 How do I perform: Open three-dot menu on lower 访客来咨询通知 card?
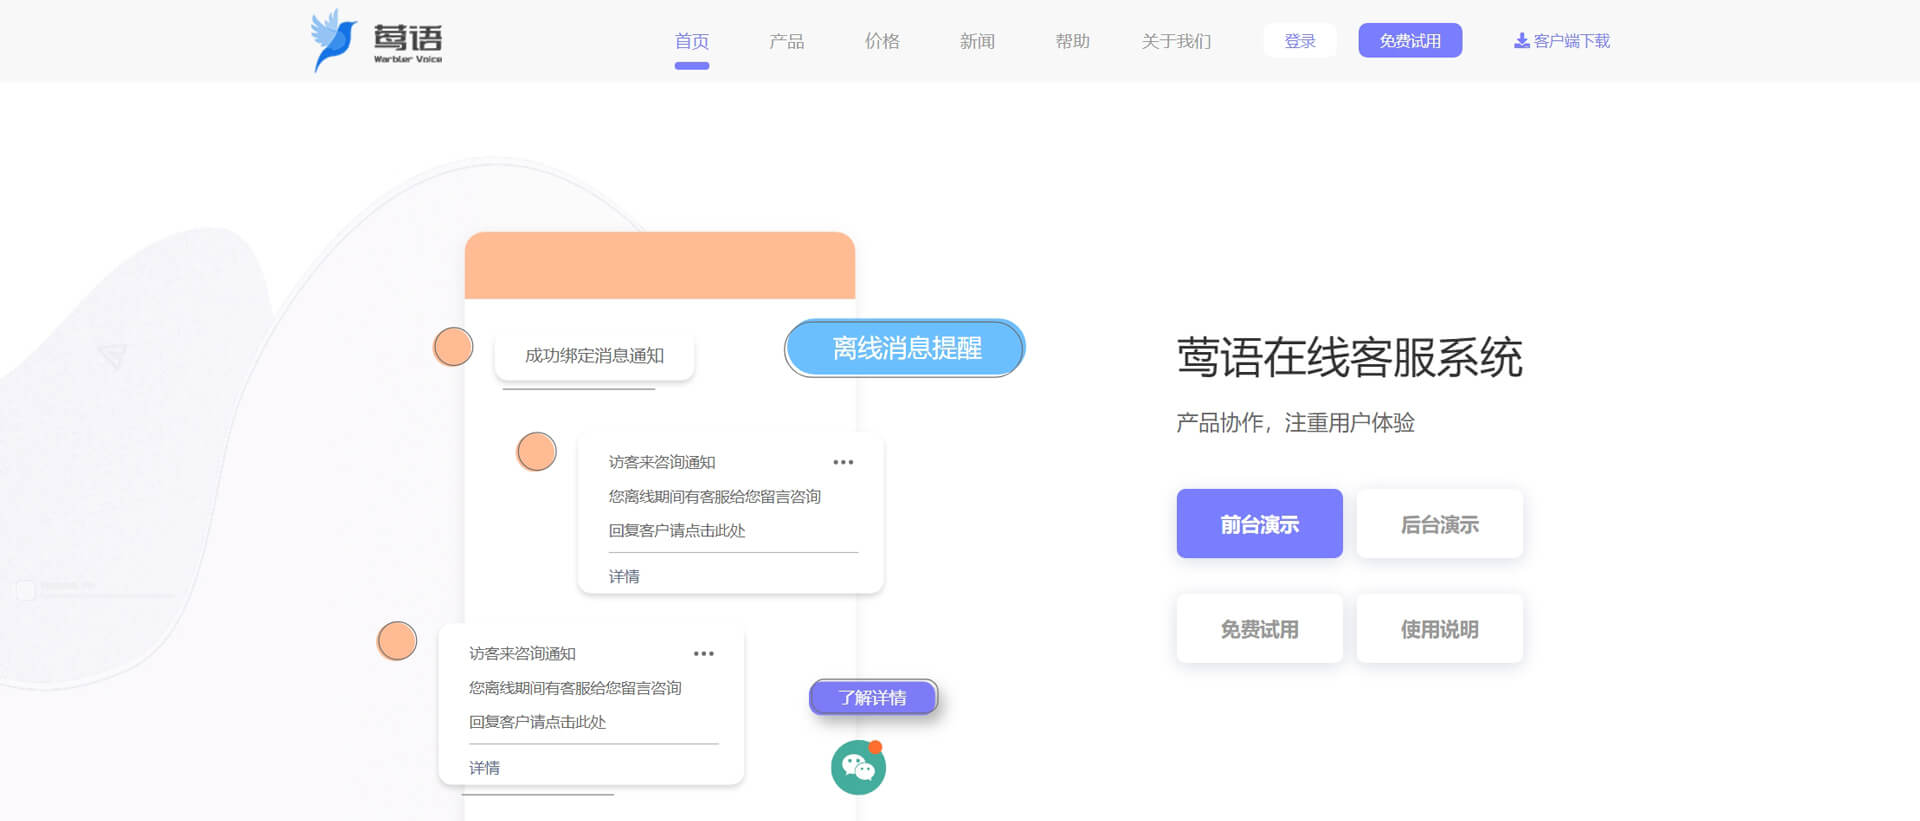704,654
